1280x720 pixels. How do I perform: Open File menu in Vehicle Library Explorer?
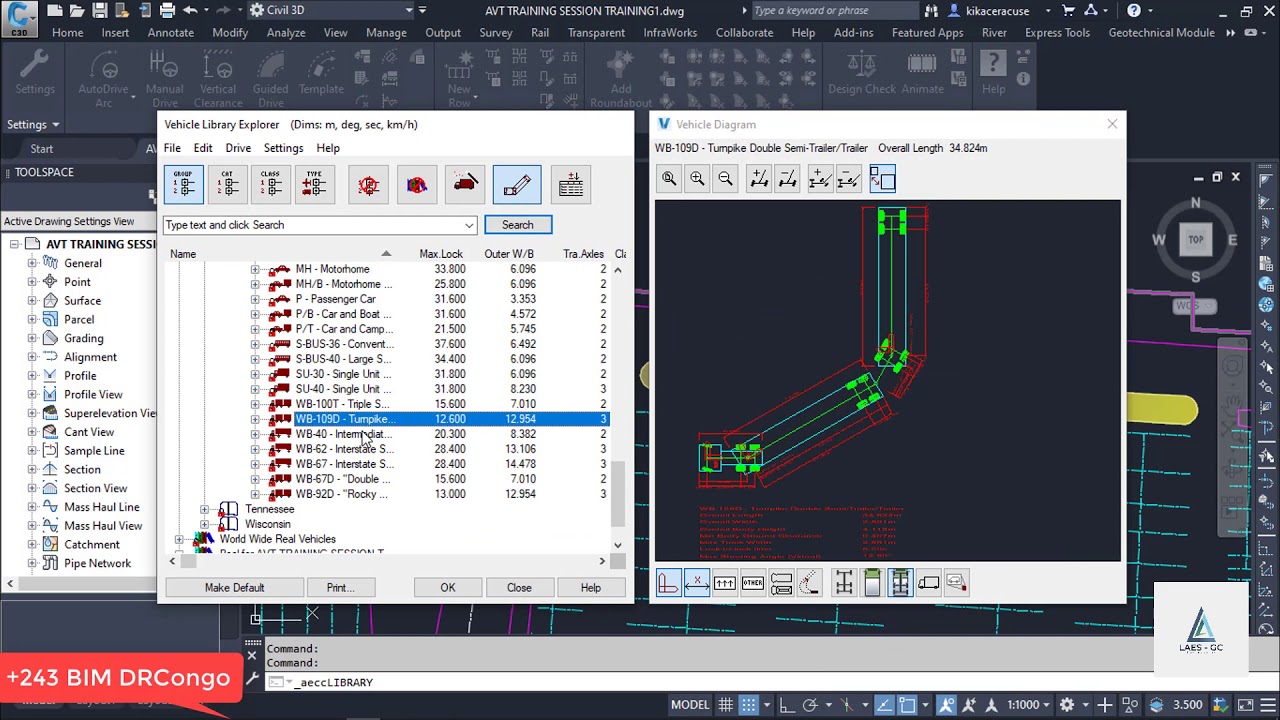click(x=173, y=148)
